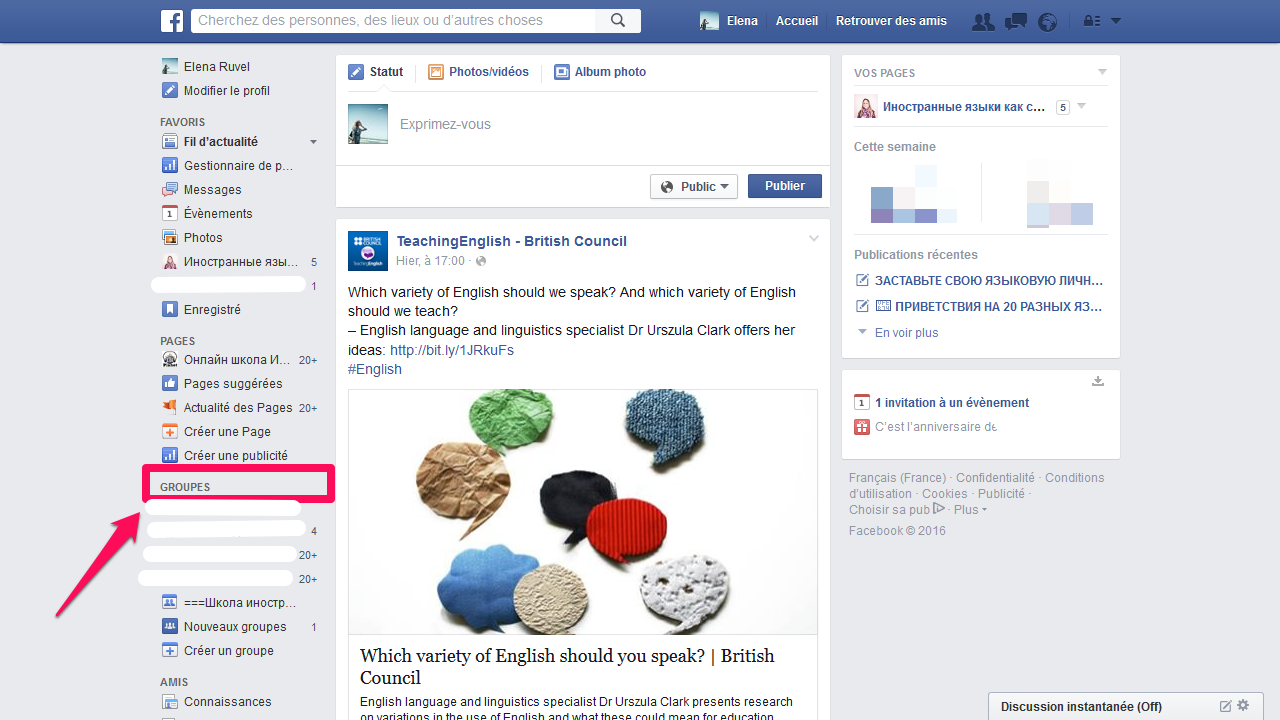Open the Public audience dropdown
This screenshot has width=1280, height=720.
click(x=694, y=187)
